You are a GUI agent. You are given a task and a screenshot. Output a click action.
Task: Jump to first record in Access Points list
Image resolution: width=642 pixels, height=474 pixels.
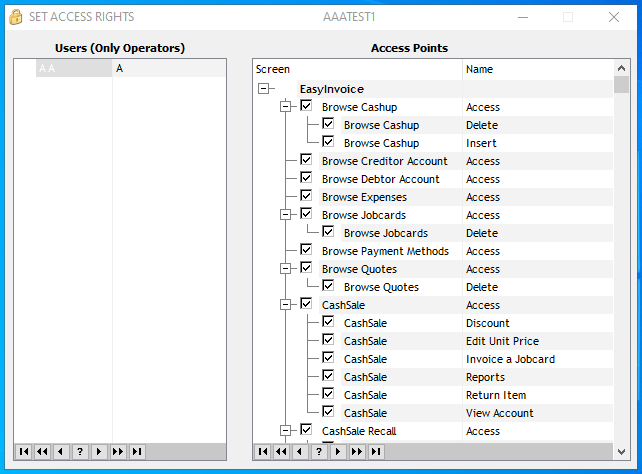[263, 451]
